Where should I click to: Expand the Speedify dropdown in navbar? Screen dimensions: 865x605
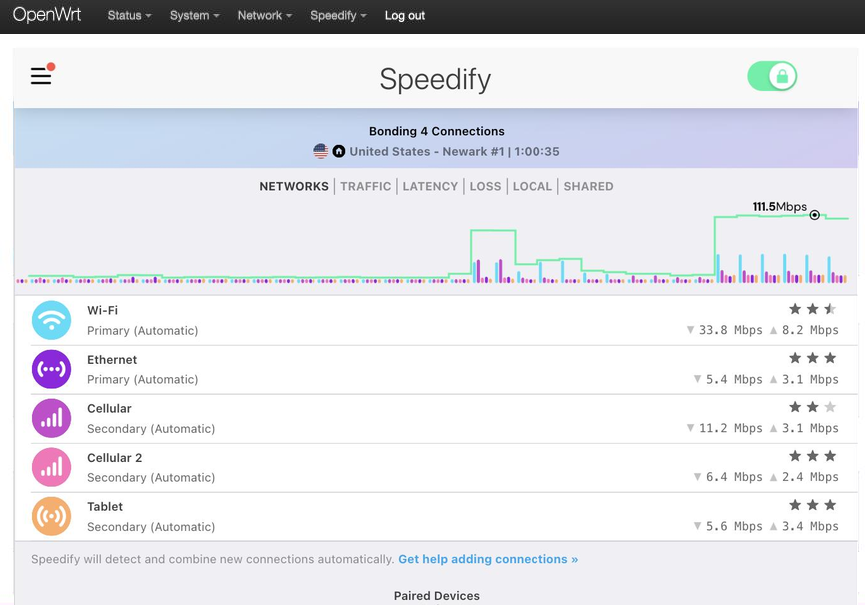[x=338, y=15]
